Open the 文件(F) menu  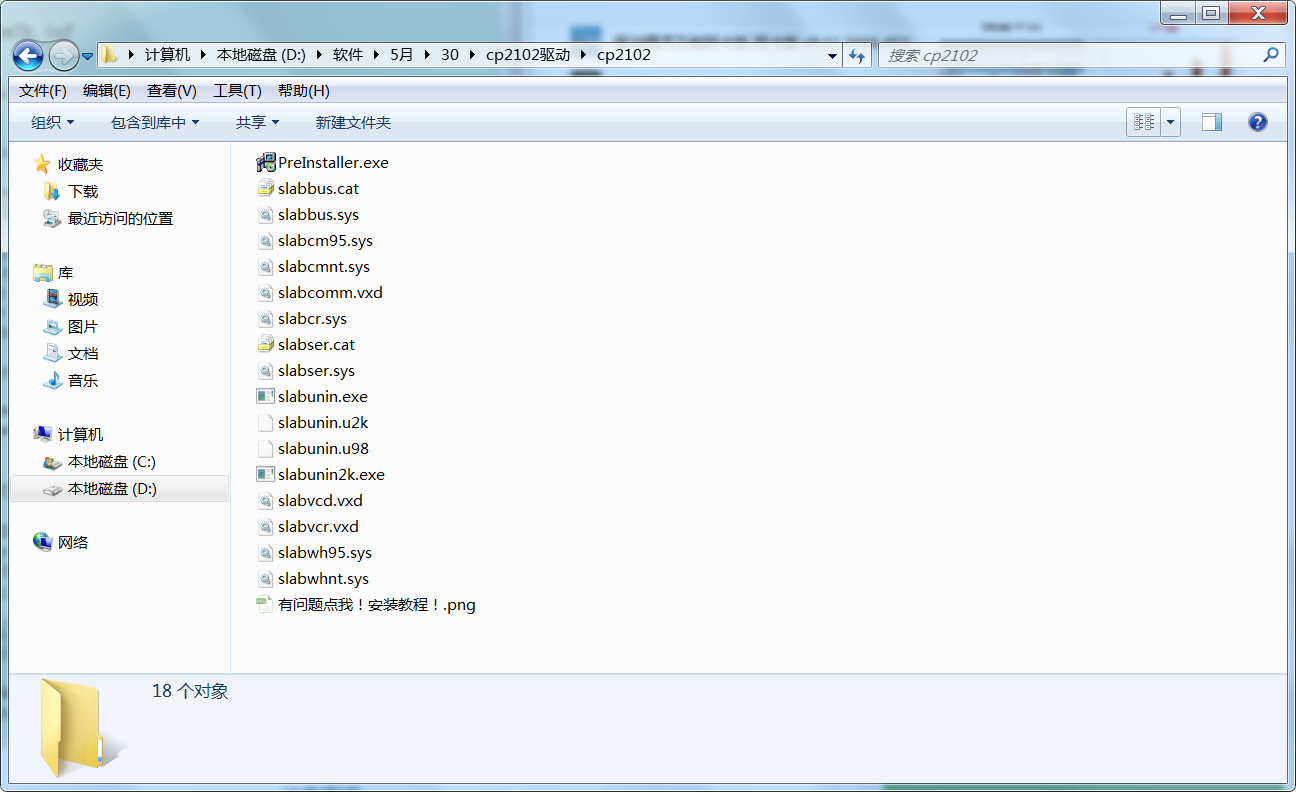(42, 90)
